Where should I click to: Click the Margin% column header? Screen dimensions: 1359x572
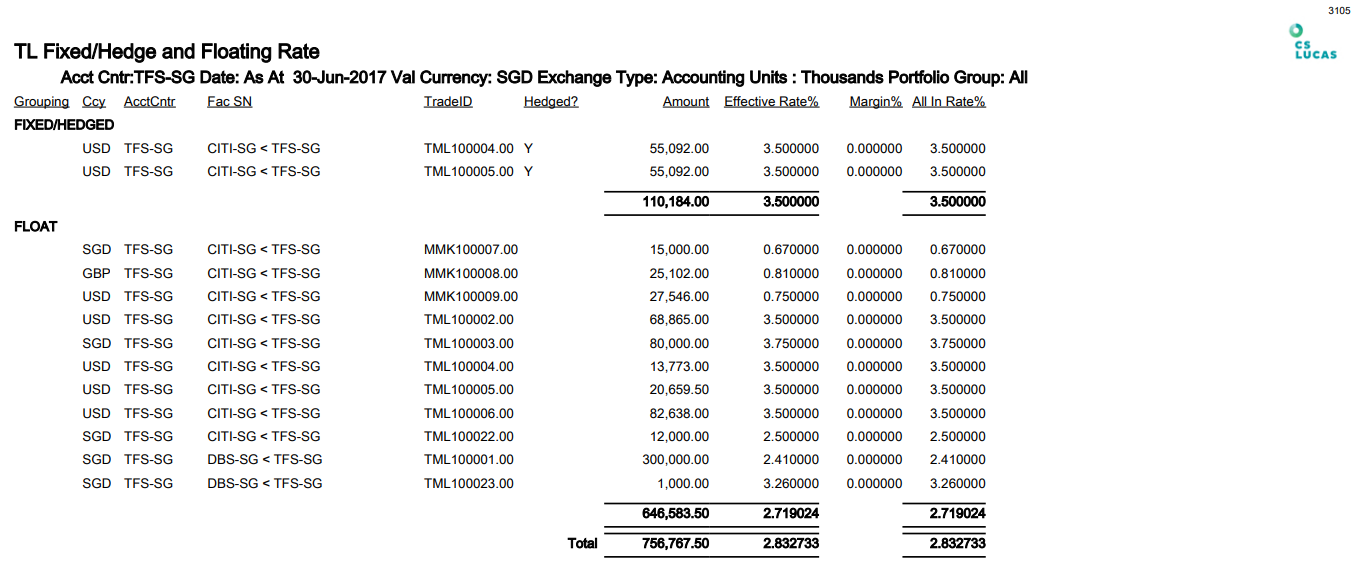[875, 102]
